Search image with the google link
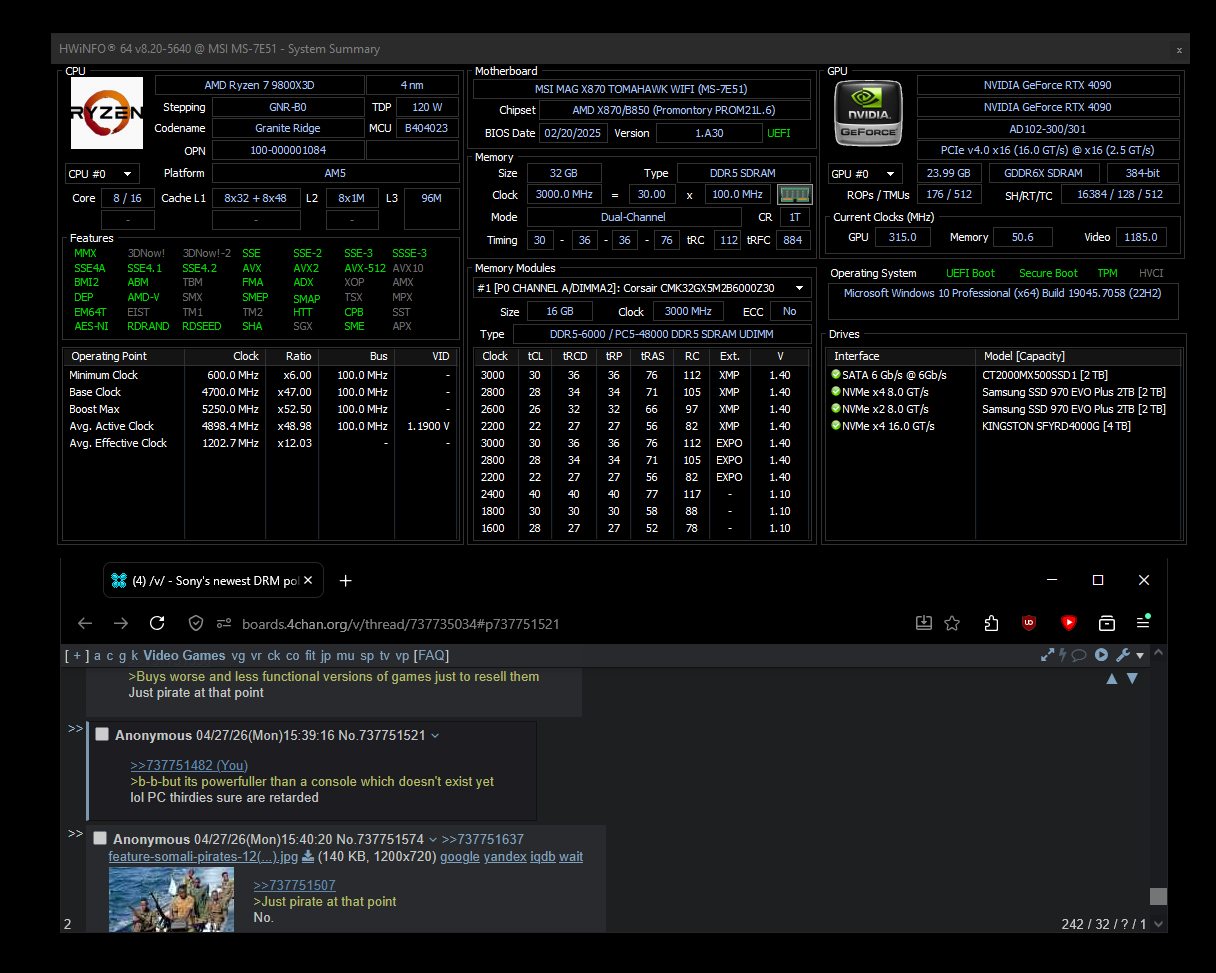 460,857
